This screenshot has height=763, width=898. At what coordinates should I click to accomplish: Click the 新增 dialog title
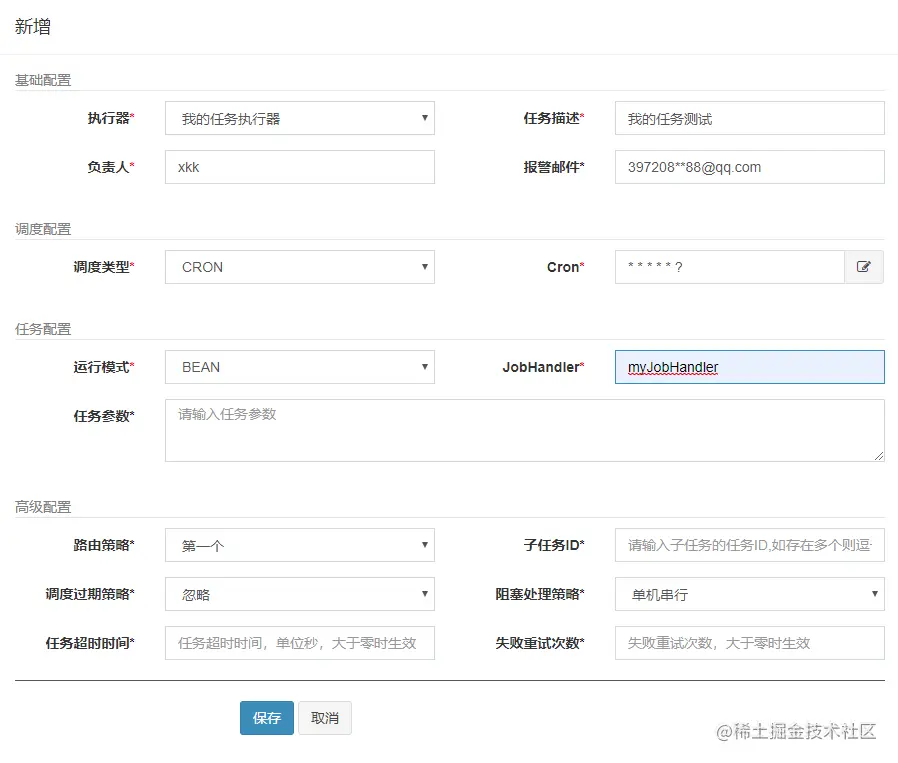pyautogui.click(x=33, y=26)
